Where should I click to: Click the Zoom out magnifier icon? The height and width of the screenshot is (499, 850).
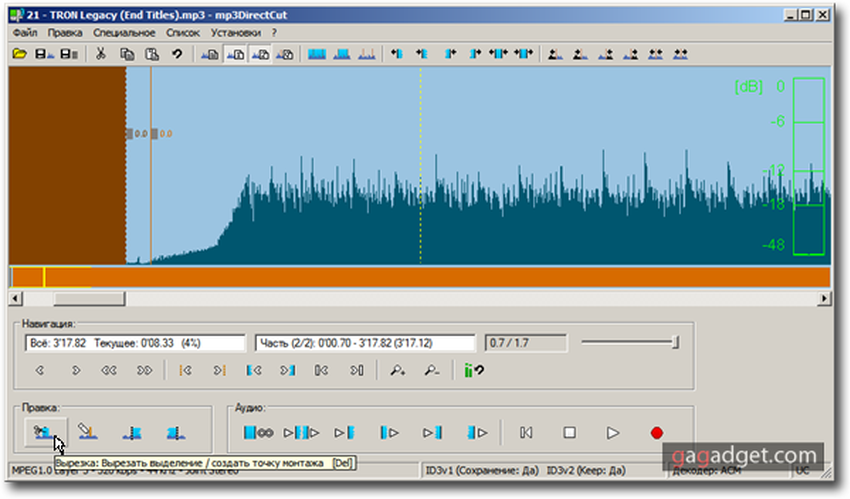pyautogui.click(x=431, y=370)
